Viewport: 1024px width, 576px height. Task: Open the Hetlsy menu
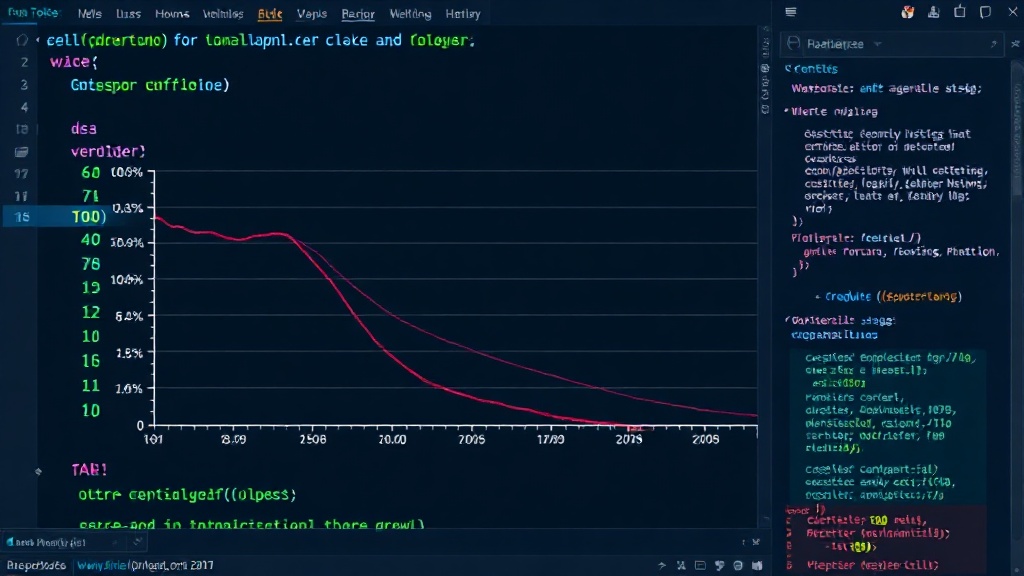pos(462,14)
